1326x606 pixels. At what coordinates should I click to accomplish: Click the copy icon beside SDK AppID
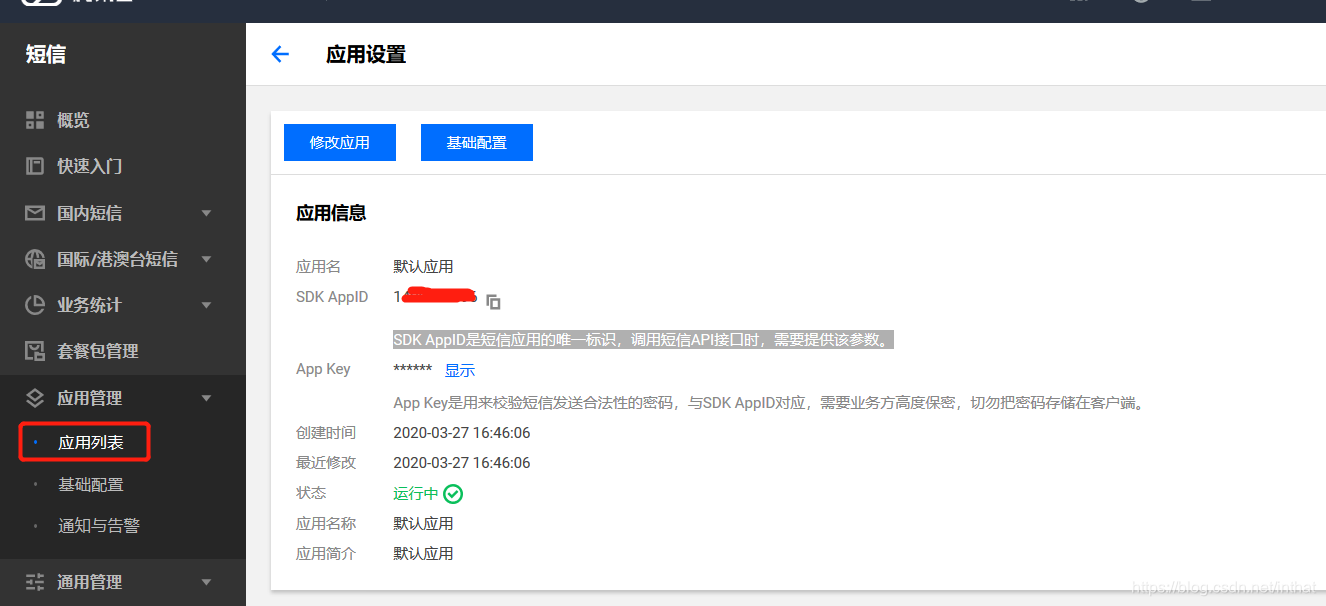coord(492,301)
